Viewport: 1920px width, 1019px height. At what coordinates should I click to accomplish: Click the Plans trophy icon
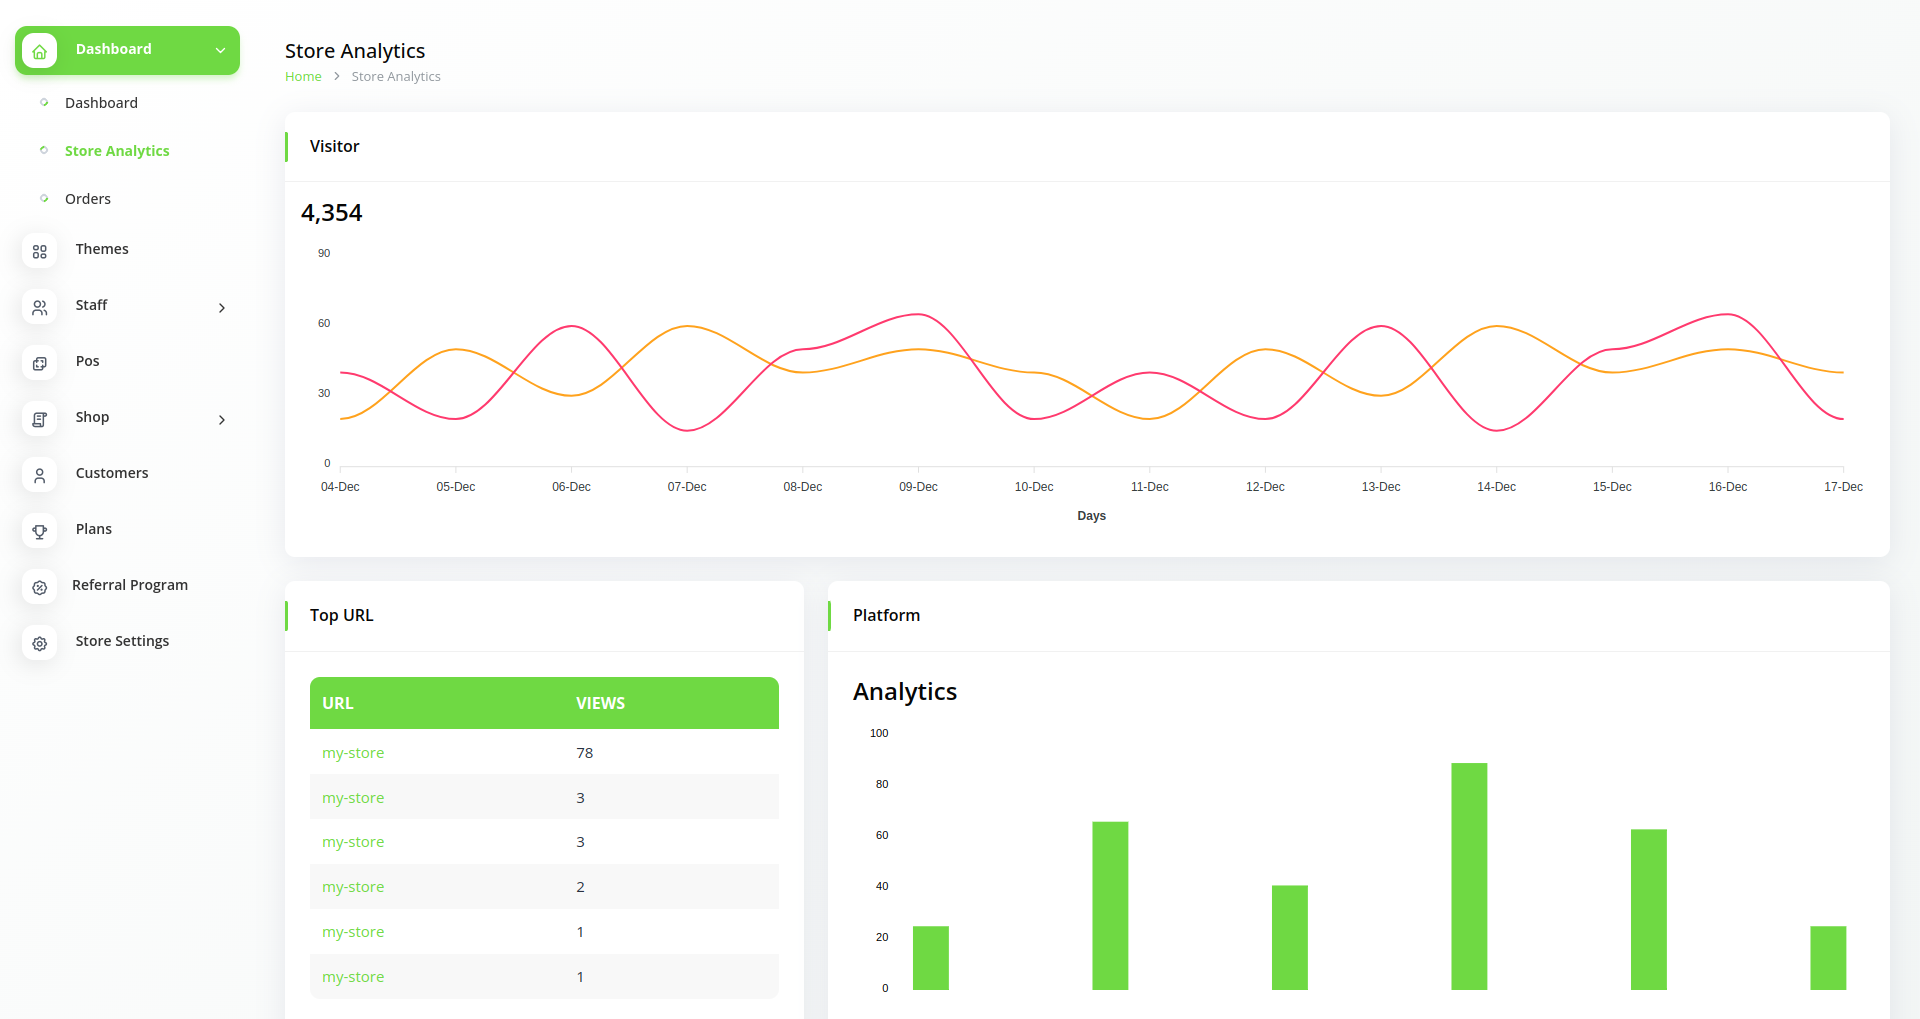40,532
